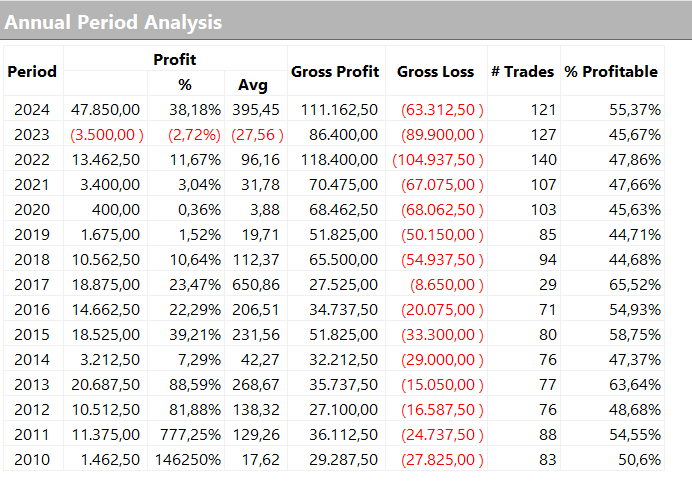Click the 2022 trades count of 140
The width and height of the screenshot is (692, 494).
(x=539, y=159)
